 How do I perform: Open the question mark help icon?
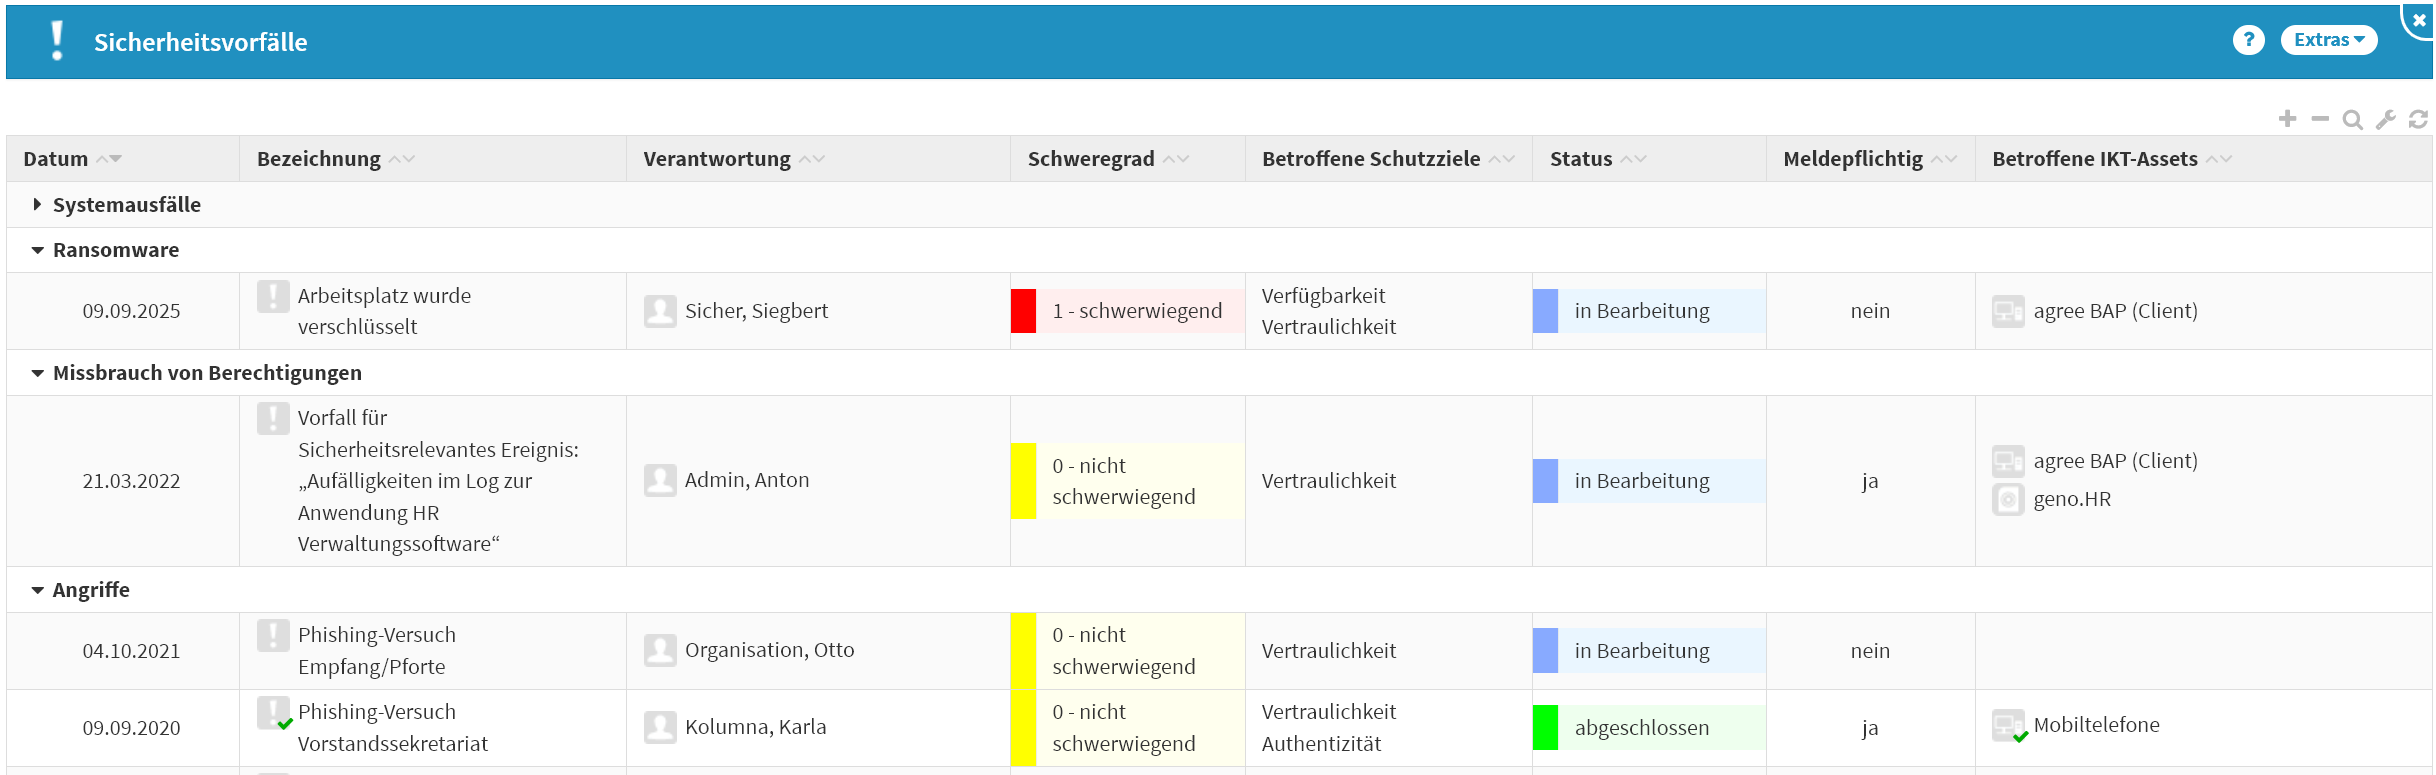click(2248, 40)
